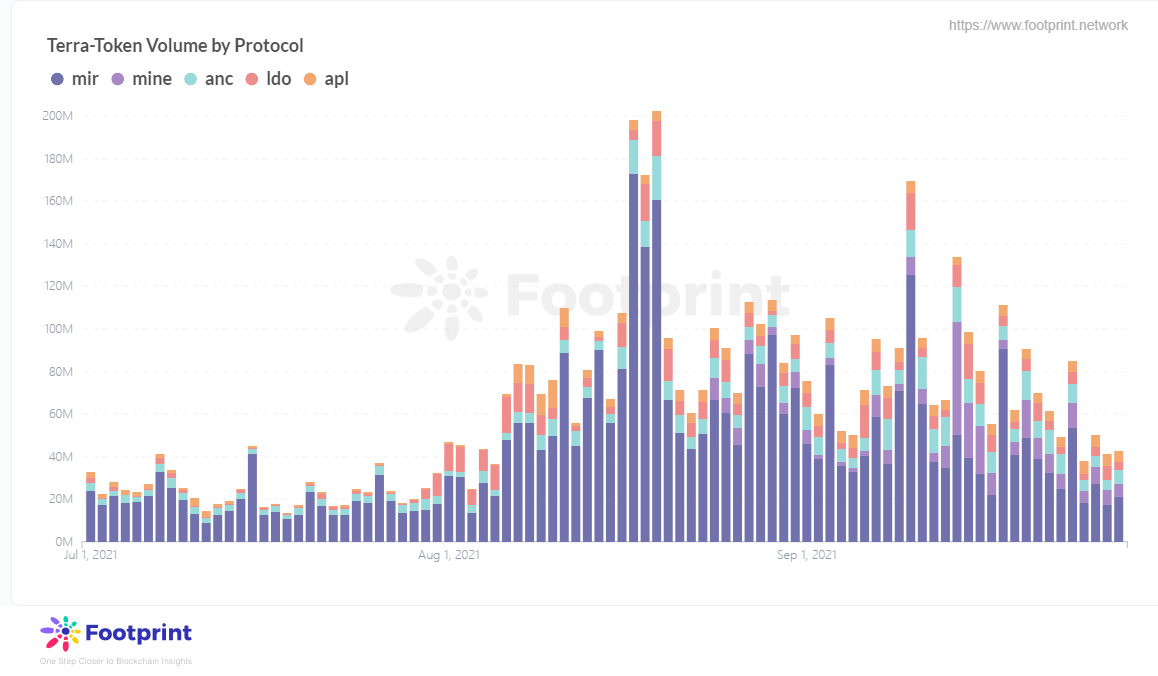The image size is (1158, 676).
Task: Click the Footprint flower logo icon
Action: pyautogui.click(x=60, y=633)
